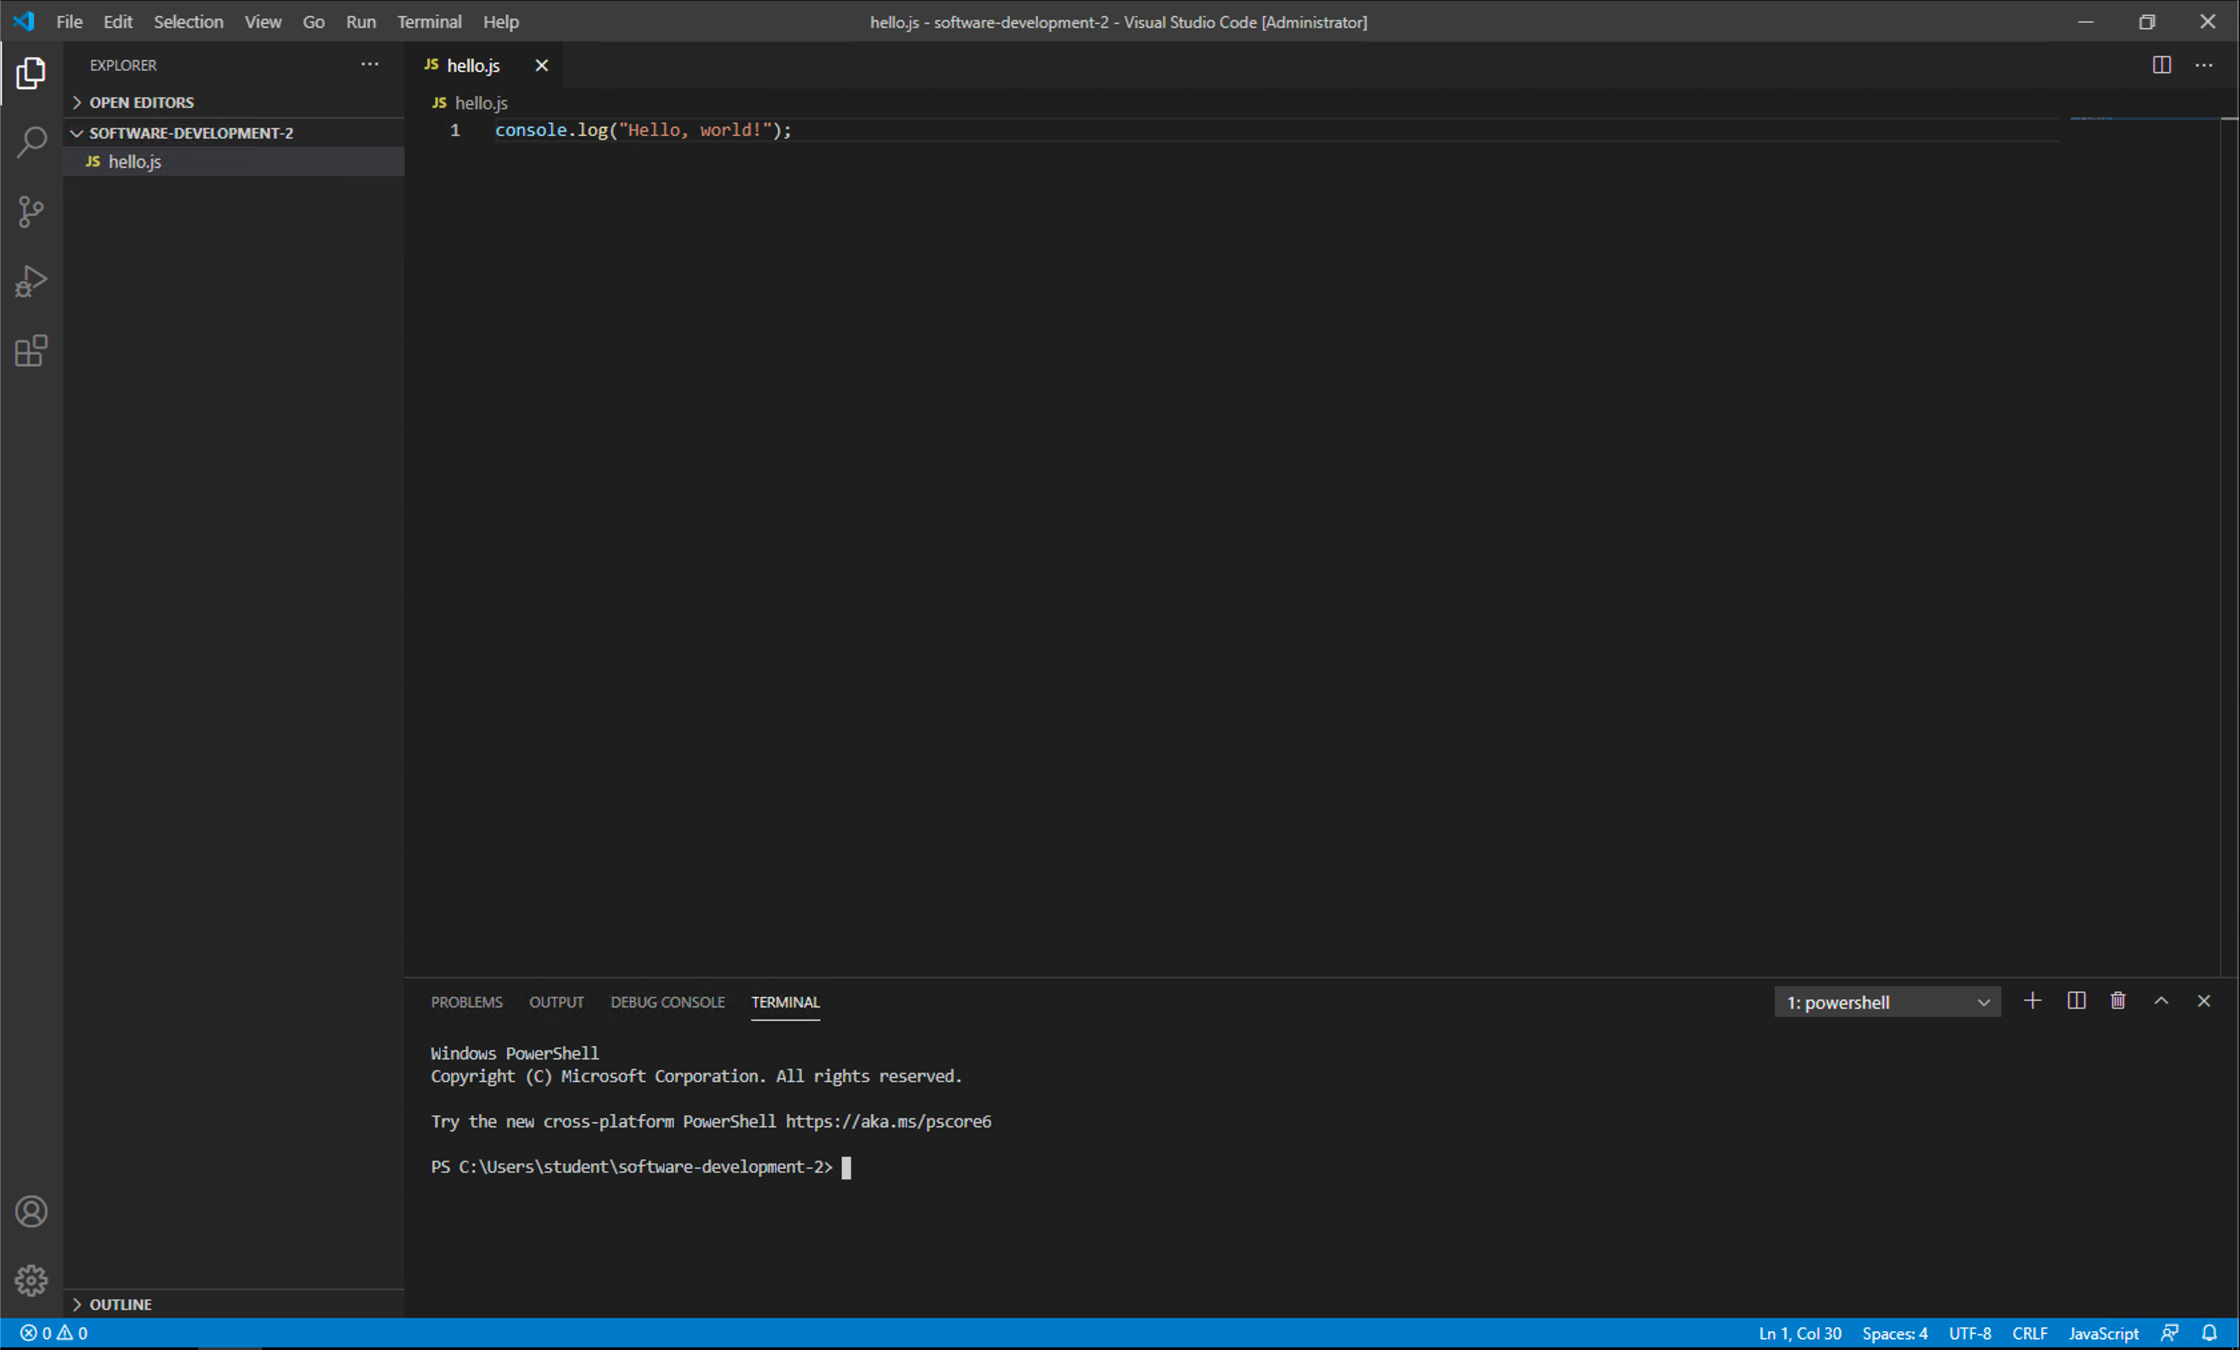Select the Source Control icon
Screen dimensions: 2240x1350
point(31,212)
